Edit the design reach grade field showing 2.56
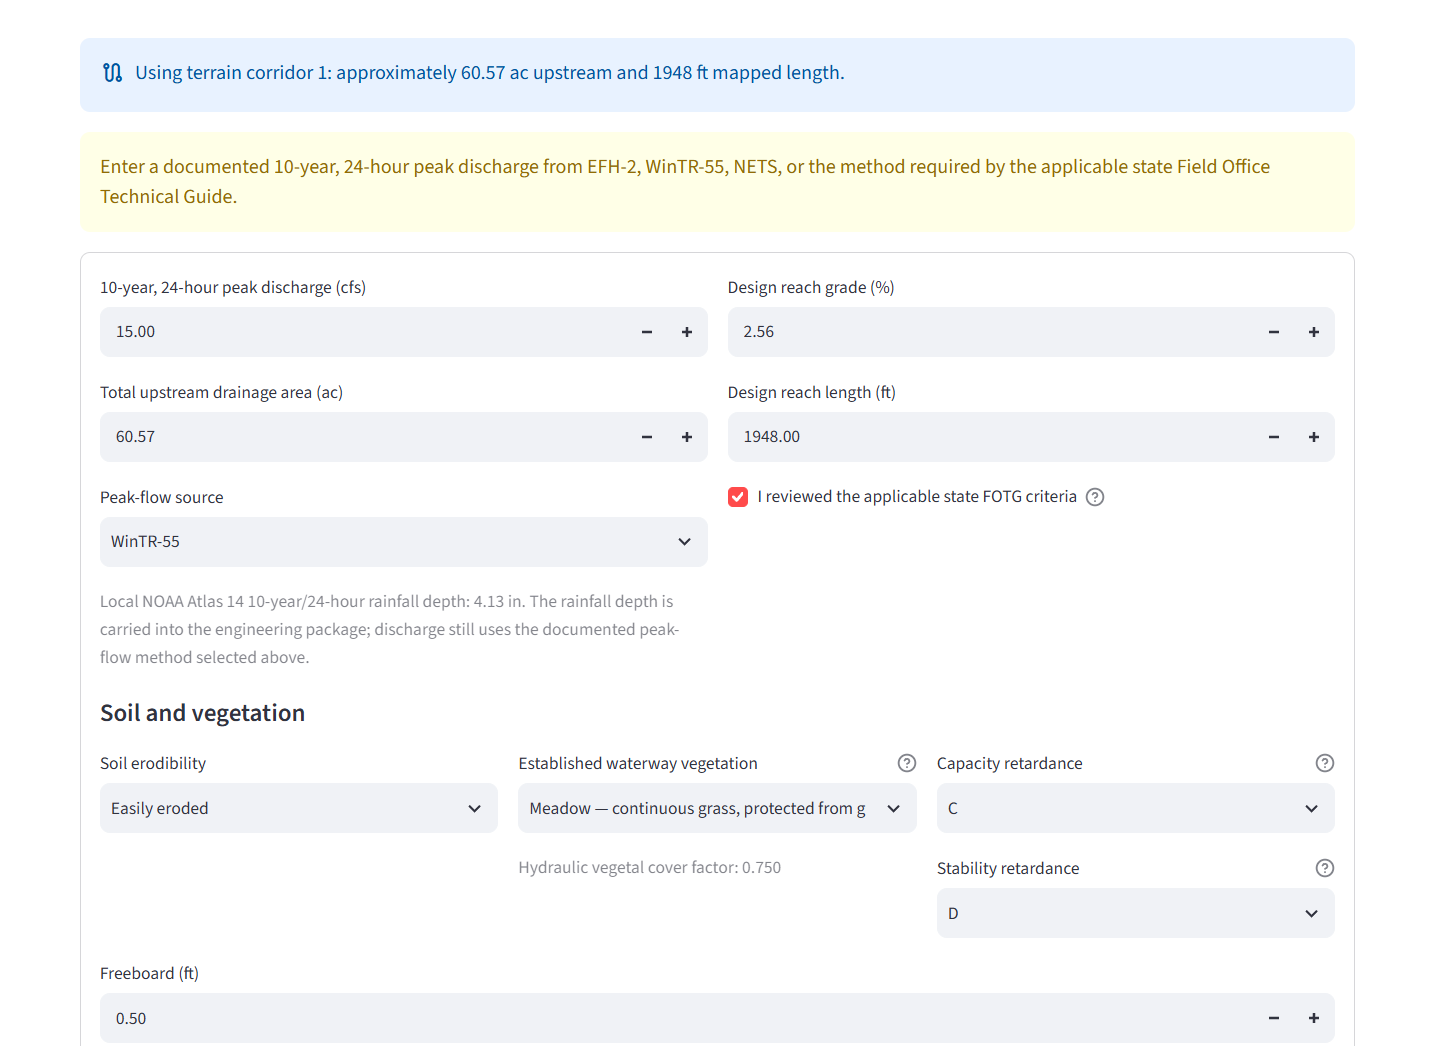The image size is (1452, 1046). point(991,332)
